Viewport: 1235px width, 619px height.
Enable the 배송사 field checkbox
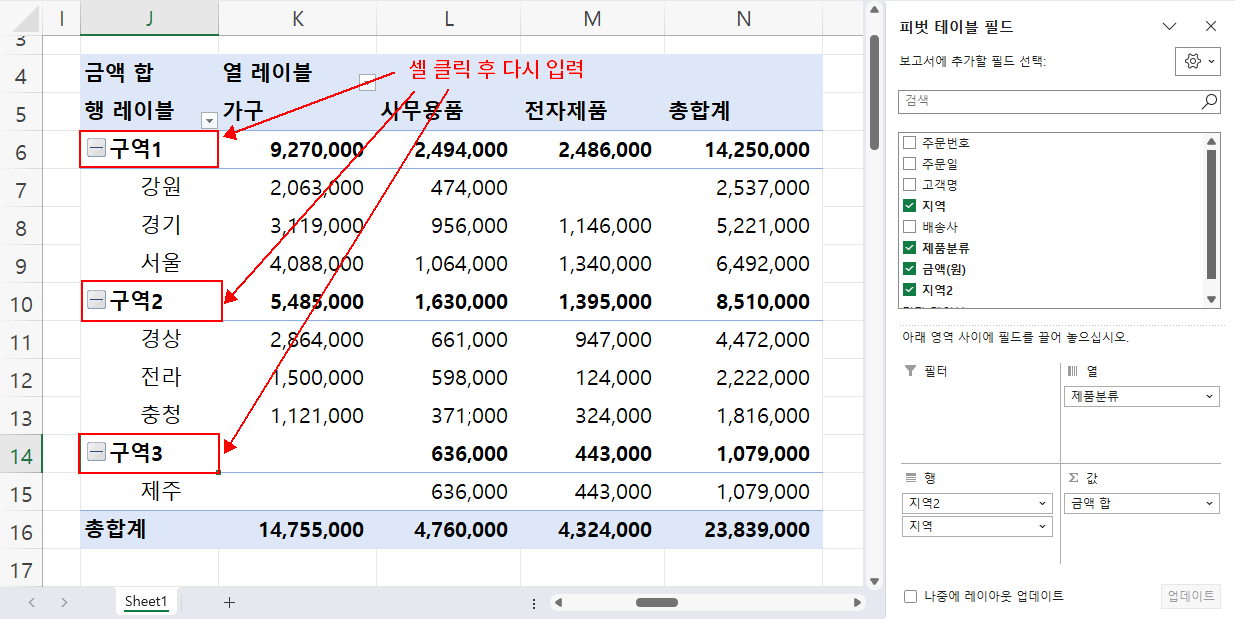909,227
